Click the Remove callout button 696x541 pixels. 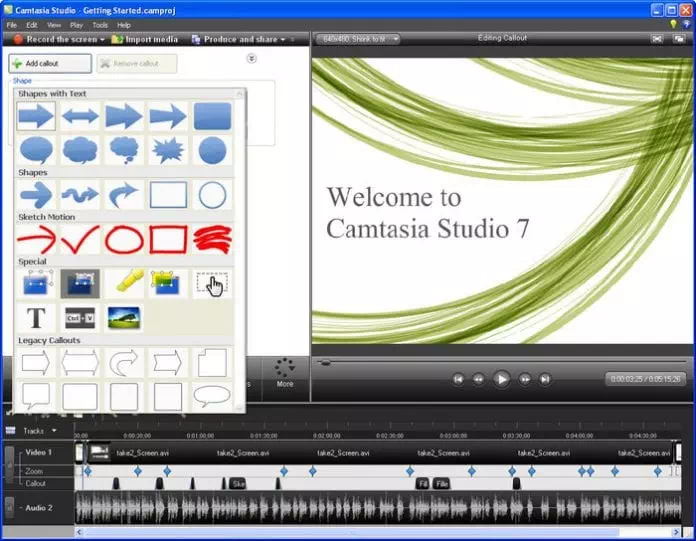[x=137, y=63]
